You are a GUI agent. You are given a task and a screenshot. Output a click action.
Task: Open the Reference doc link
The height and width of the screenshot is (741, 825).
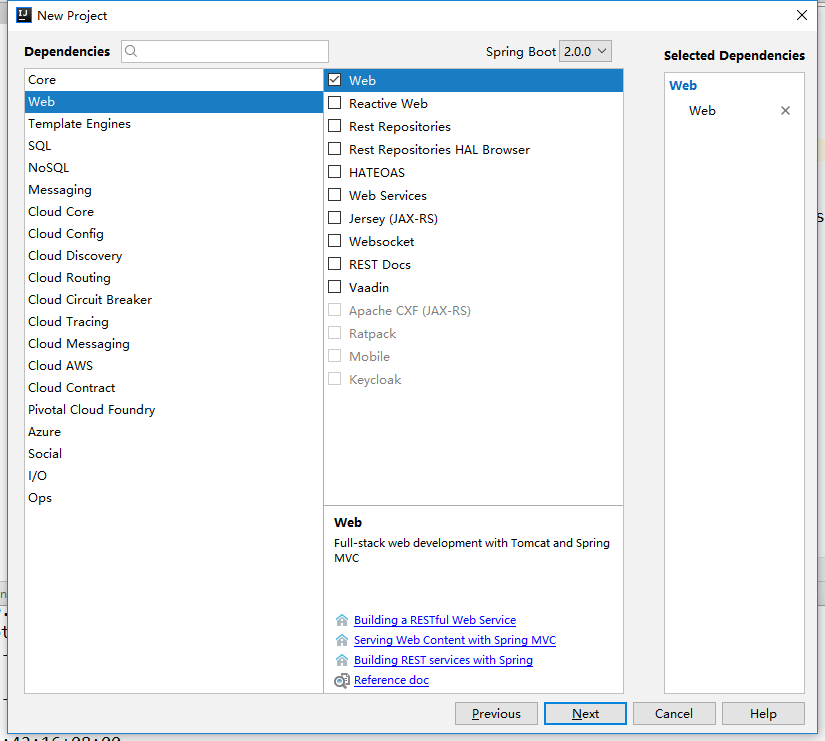[391, 680]
